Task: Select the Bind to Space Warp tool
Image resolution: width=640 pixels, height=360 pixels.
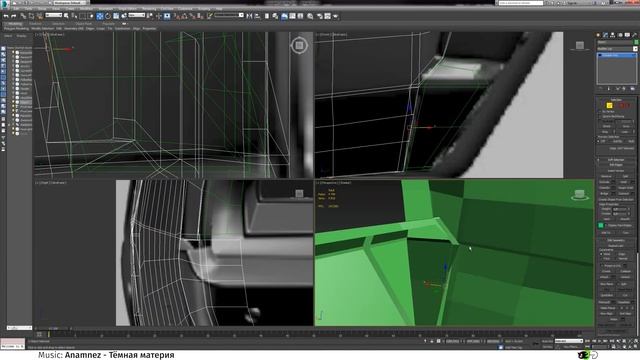Action: [x=40, y=16]
